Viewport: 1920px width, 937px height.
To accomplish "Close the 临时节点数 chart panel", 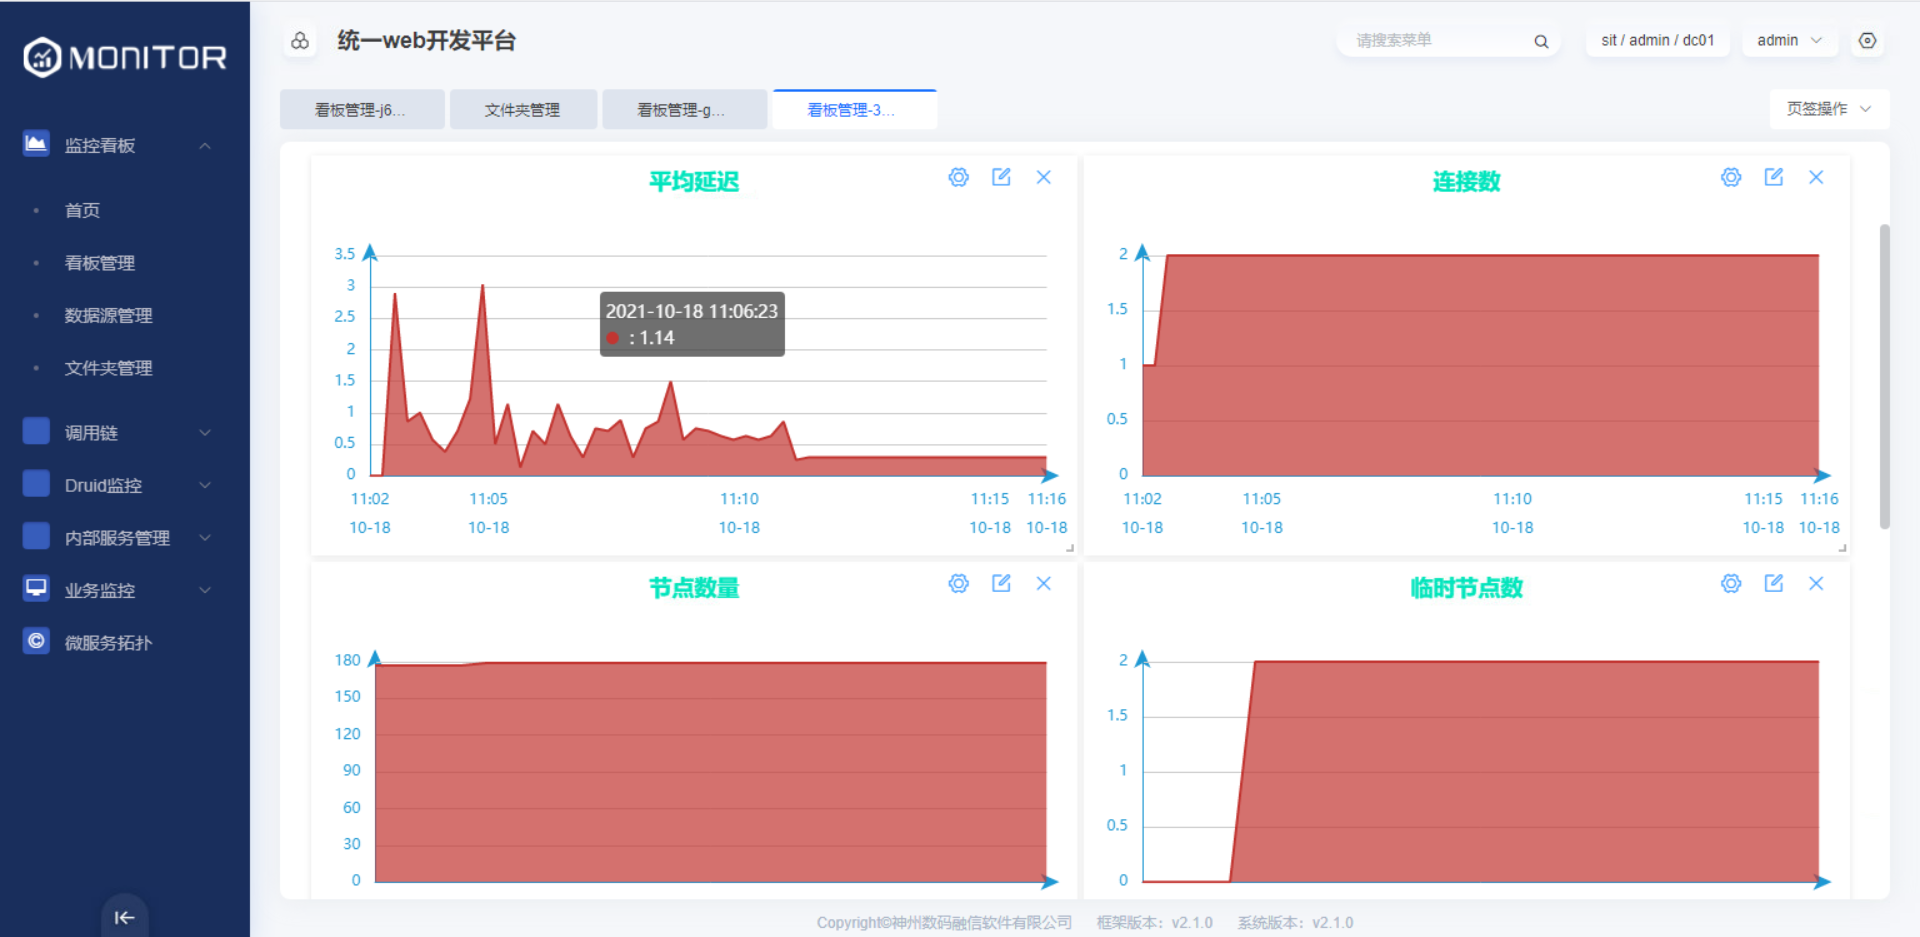I will [x=1817, y=583].
